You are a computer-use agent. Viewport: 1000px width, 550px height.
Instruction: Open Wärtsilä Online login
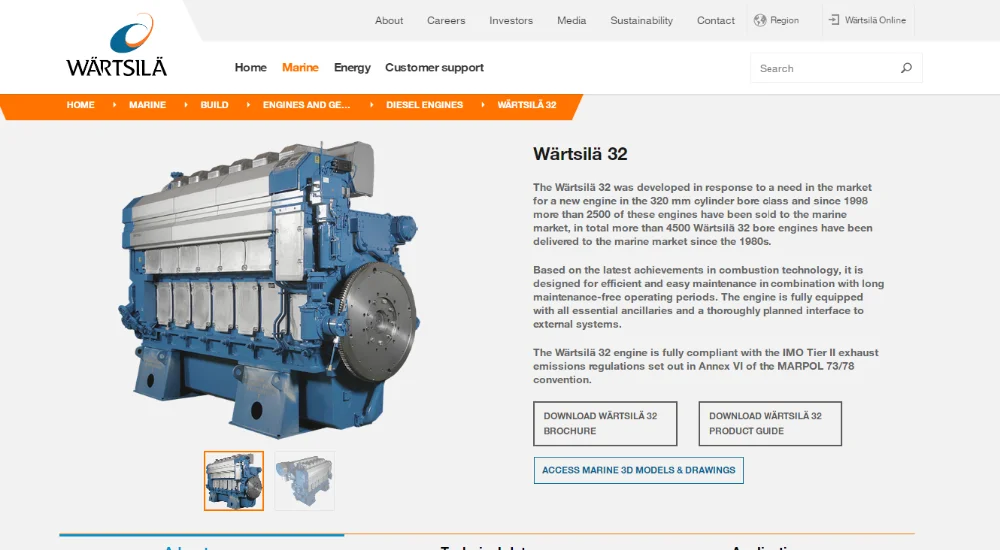pos(867,20)
